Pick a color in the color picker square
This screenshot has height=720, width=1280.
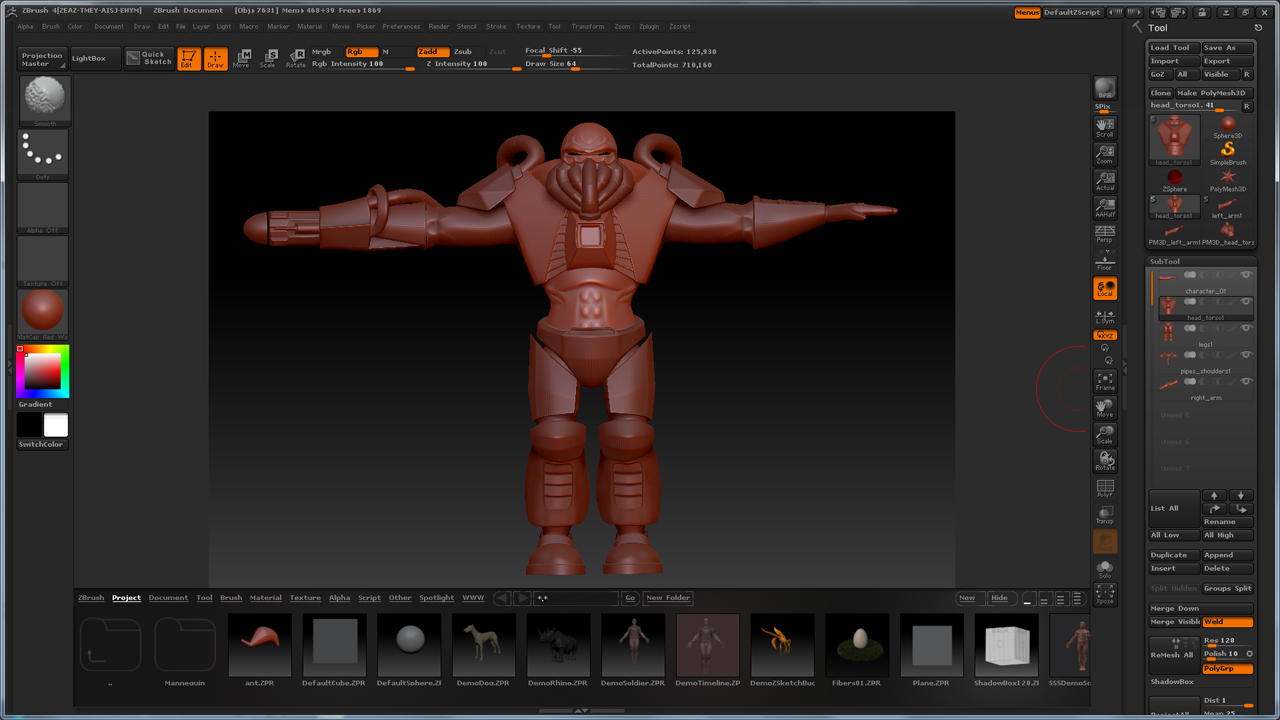point(43,371)
